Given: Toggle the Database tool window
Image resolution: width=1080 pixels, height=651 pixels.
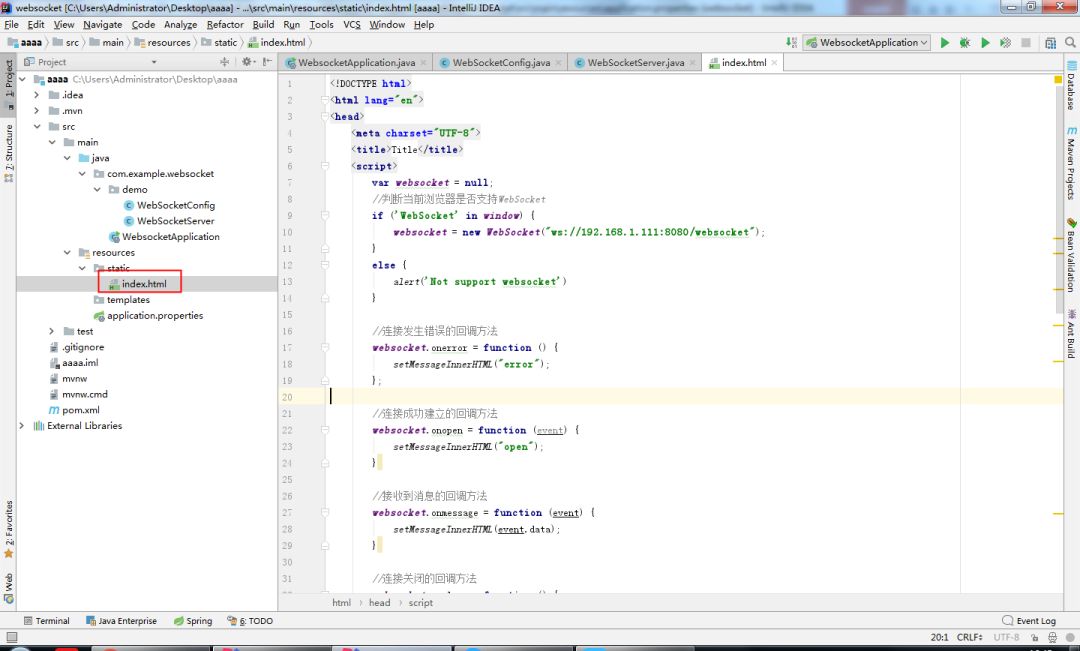Looking at the screenshot, I should 1071,88.
